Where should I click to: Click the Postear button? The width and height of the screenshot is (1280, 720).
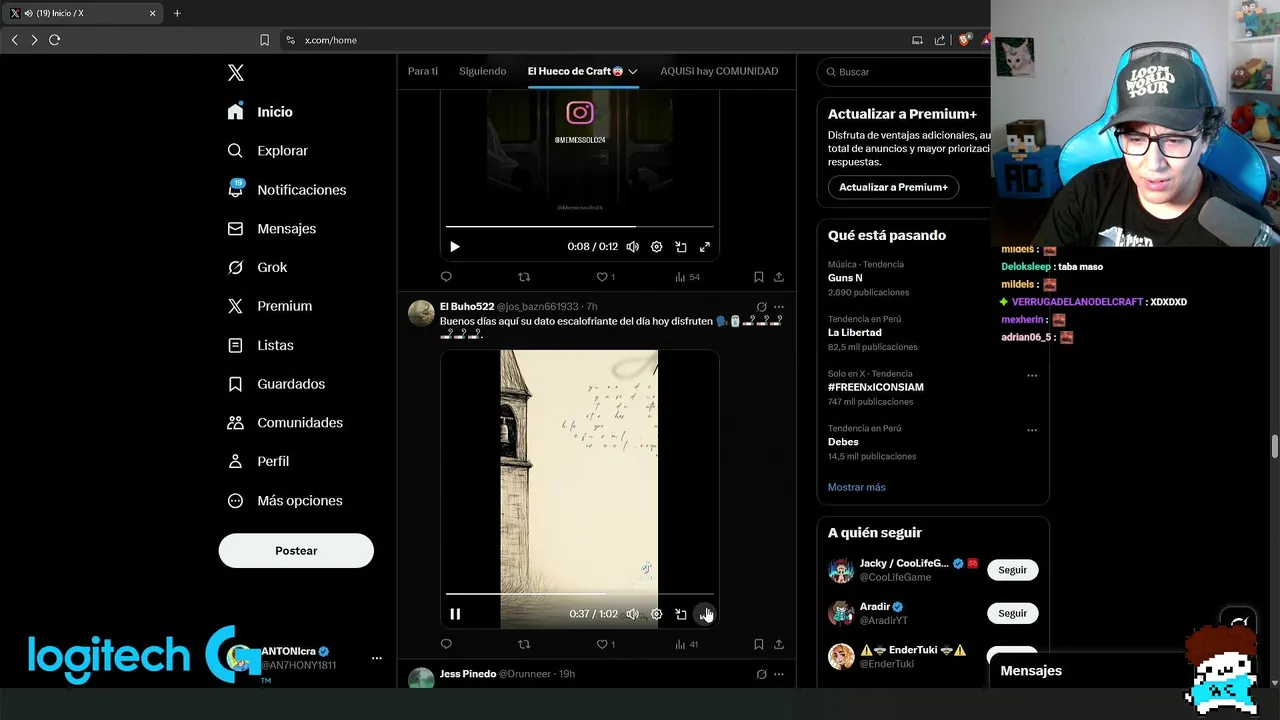[296, 551]
